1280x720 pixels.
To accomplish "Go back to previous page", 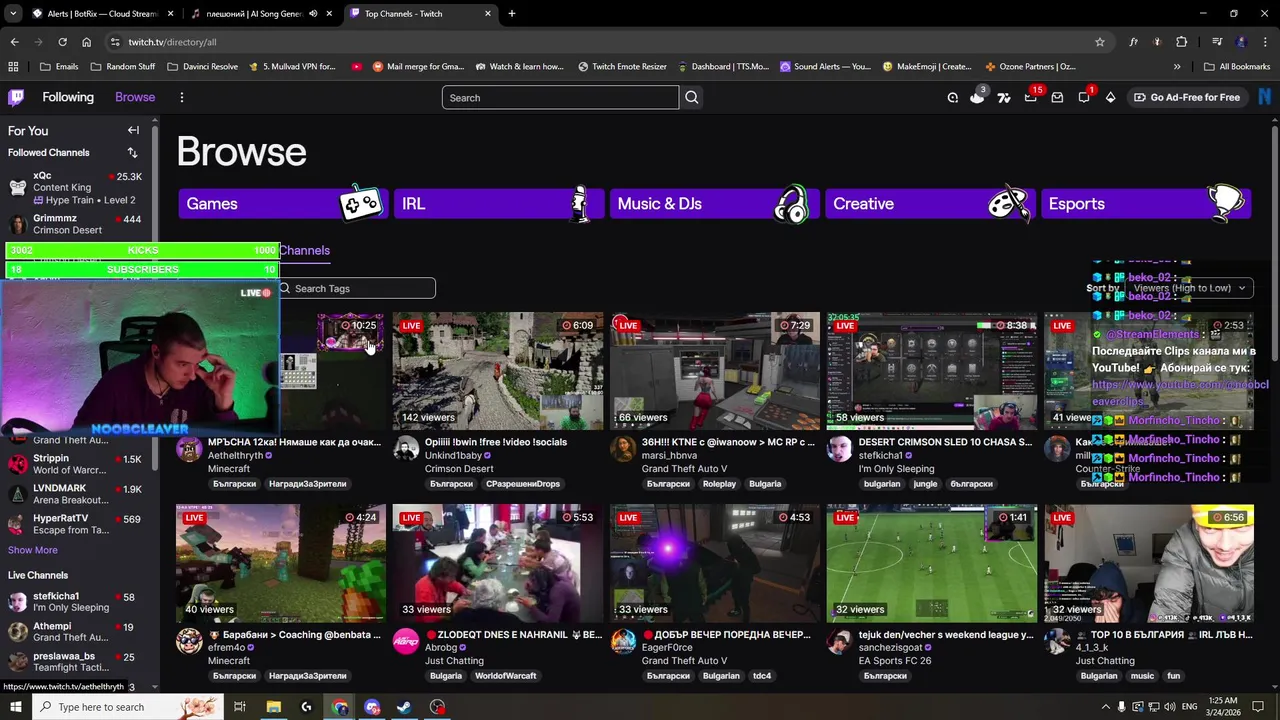I will tap(14, 42).
